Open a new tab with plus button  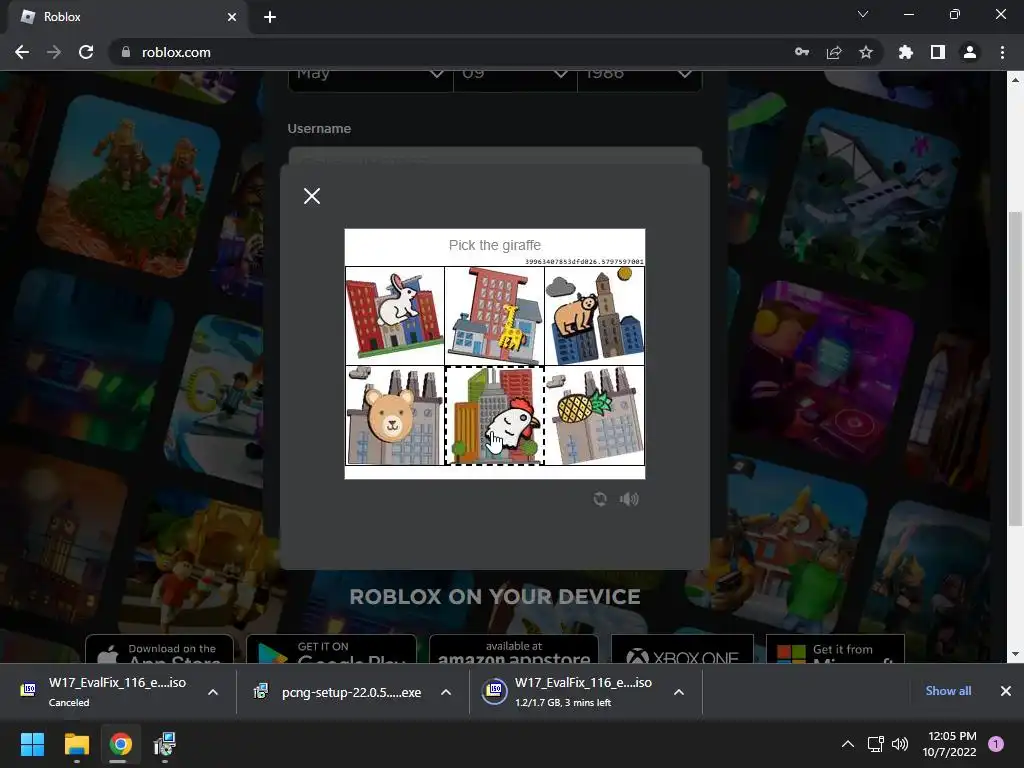(x=270, y=17)
